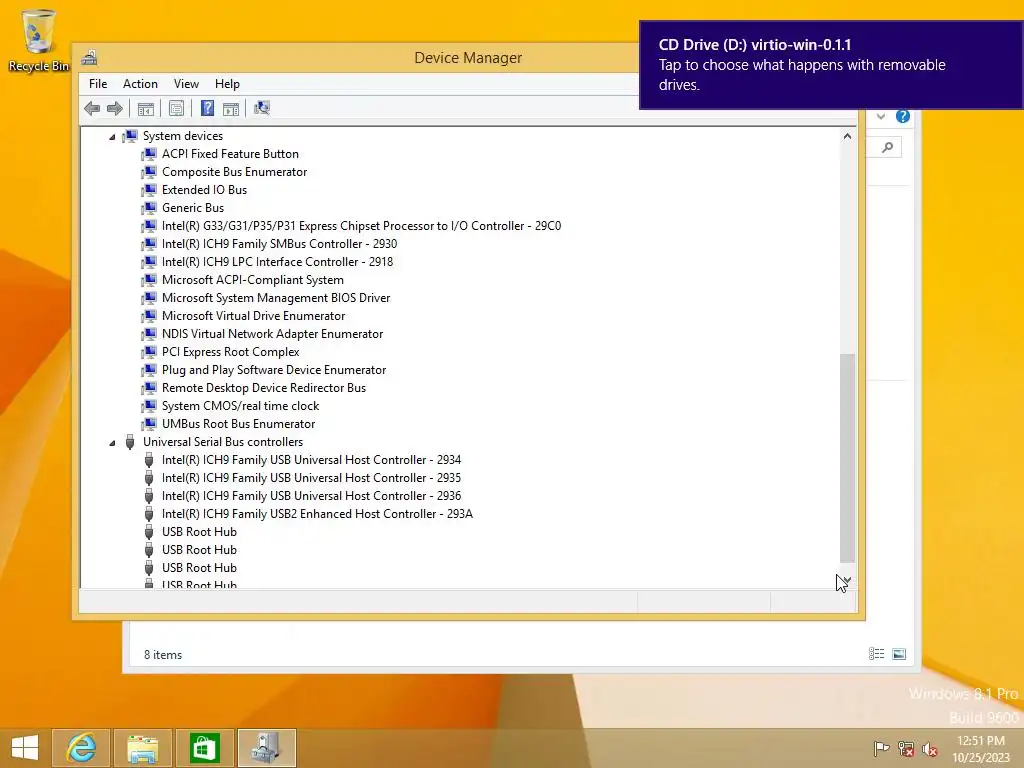Select System CMOS/real time clock
The width and height of the screenshot is (1024, 768).
click(240, 406)
